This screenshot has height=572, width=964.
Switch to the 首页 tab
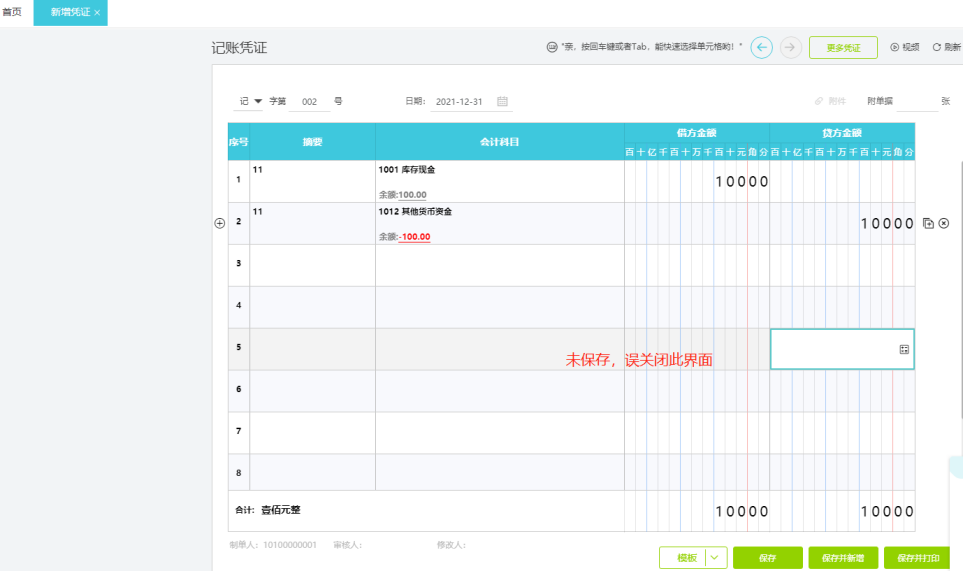12,12
